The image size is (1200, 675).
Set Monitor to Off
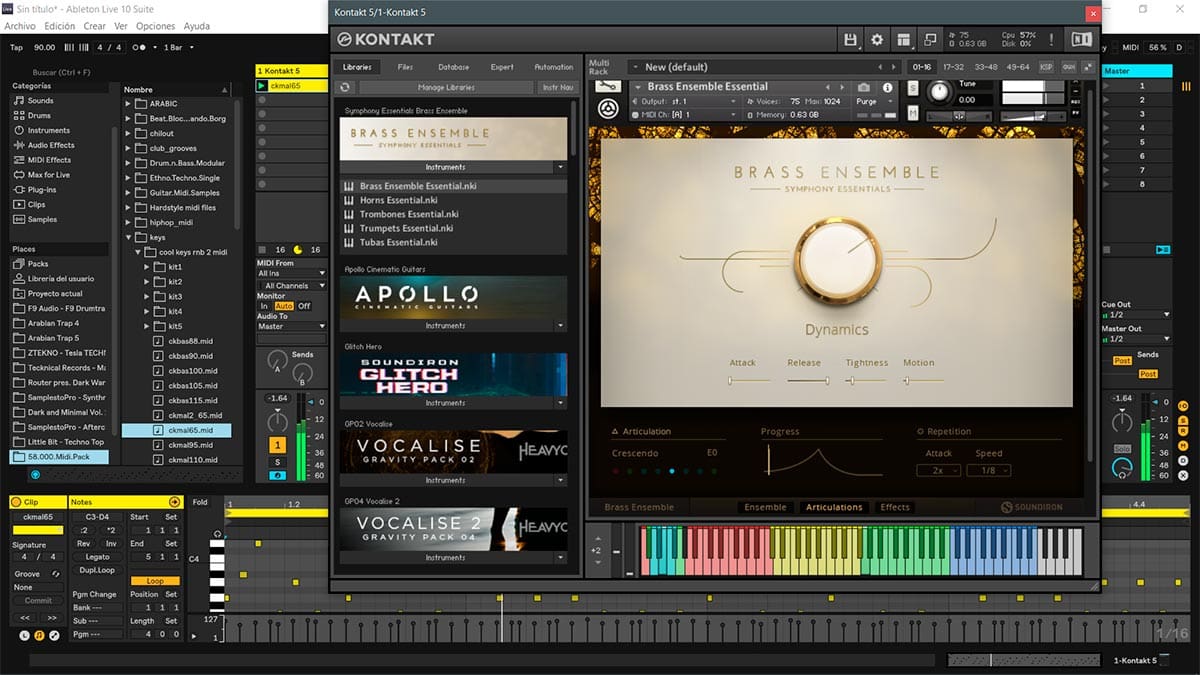[x=304, y=306]
